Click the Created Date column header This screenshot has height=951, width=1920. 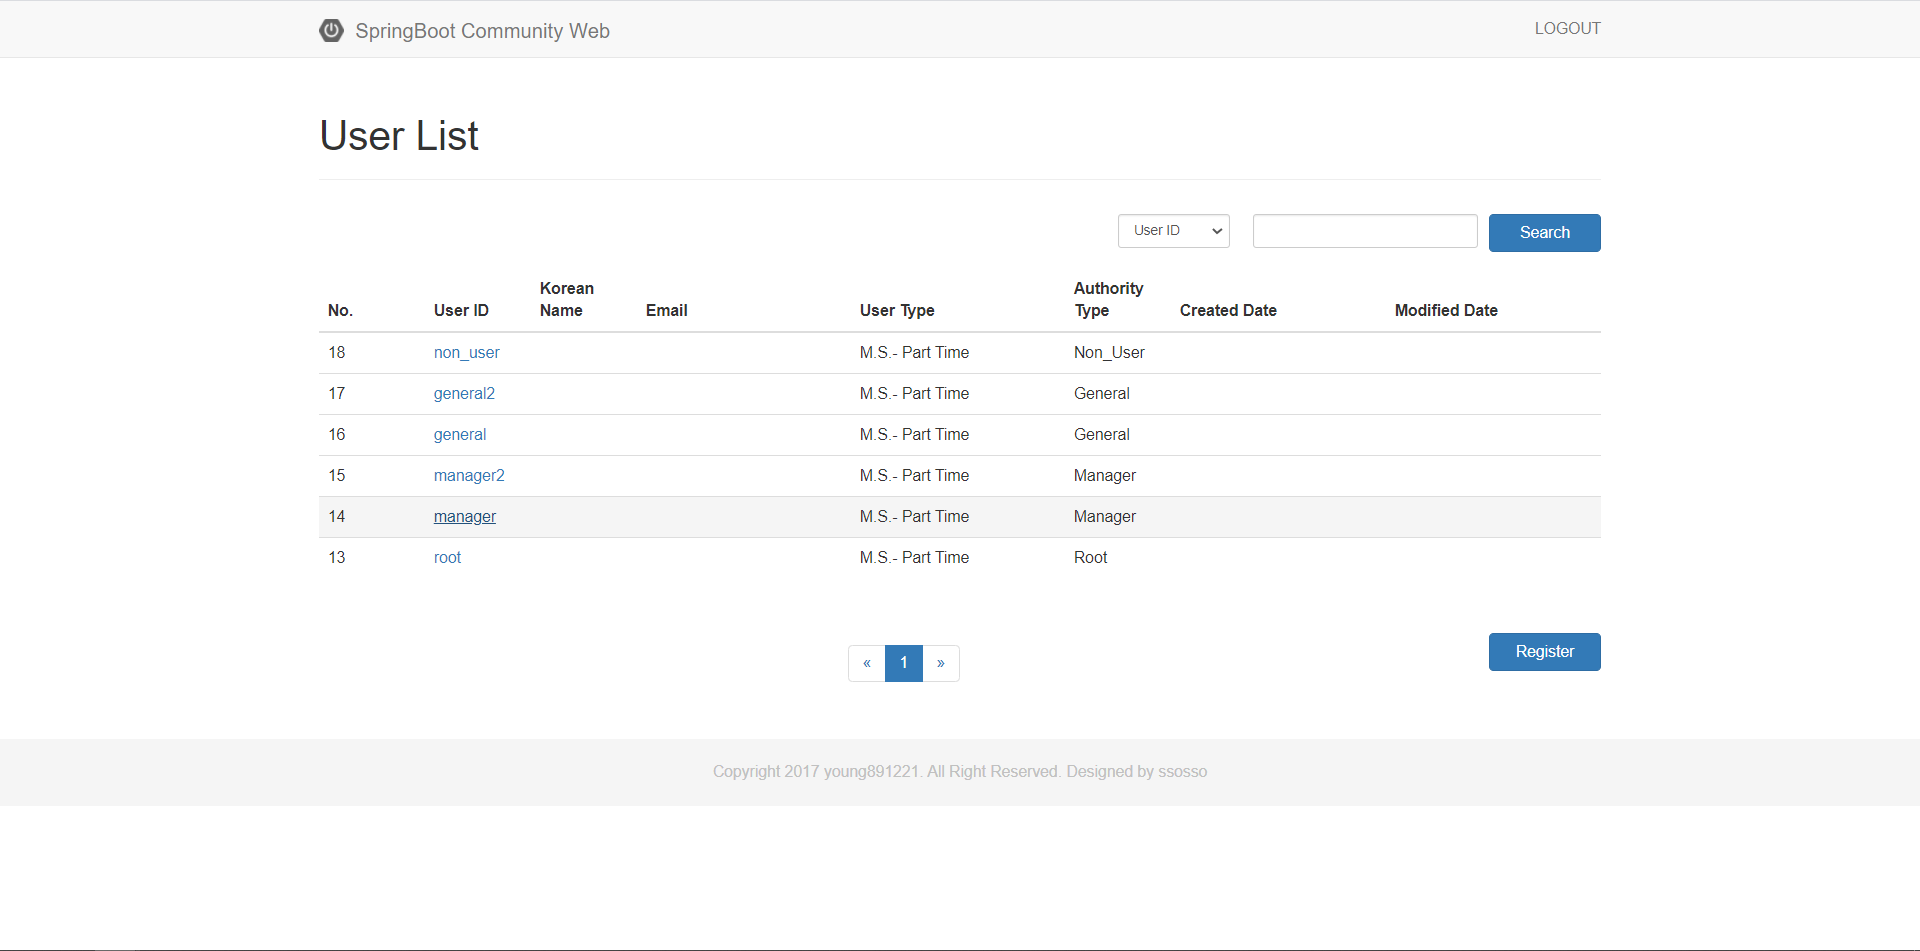pos(1228,311)
